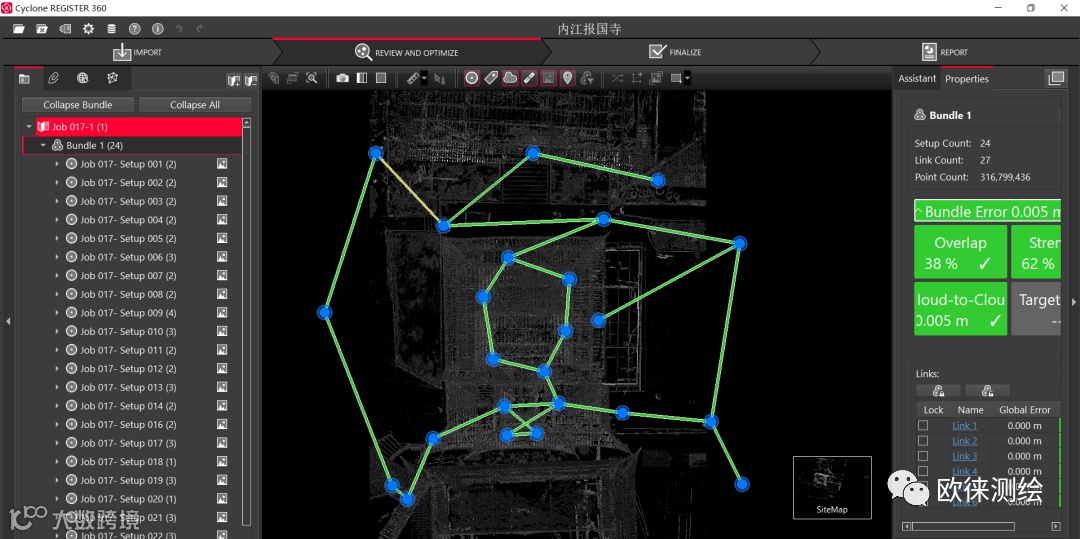The width and height of the screenshot is (1080, 539).
Task: Go to the IMPORT step
Action: tap(137, 52)
